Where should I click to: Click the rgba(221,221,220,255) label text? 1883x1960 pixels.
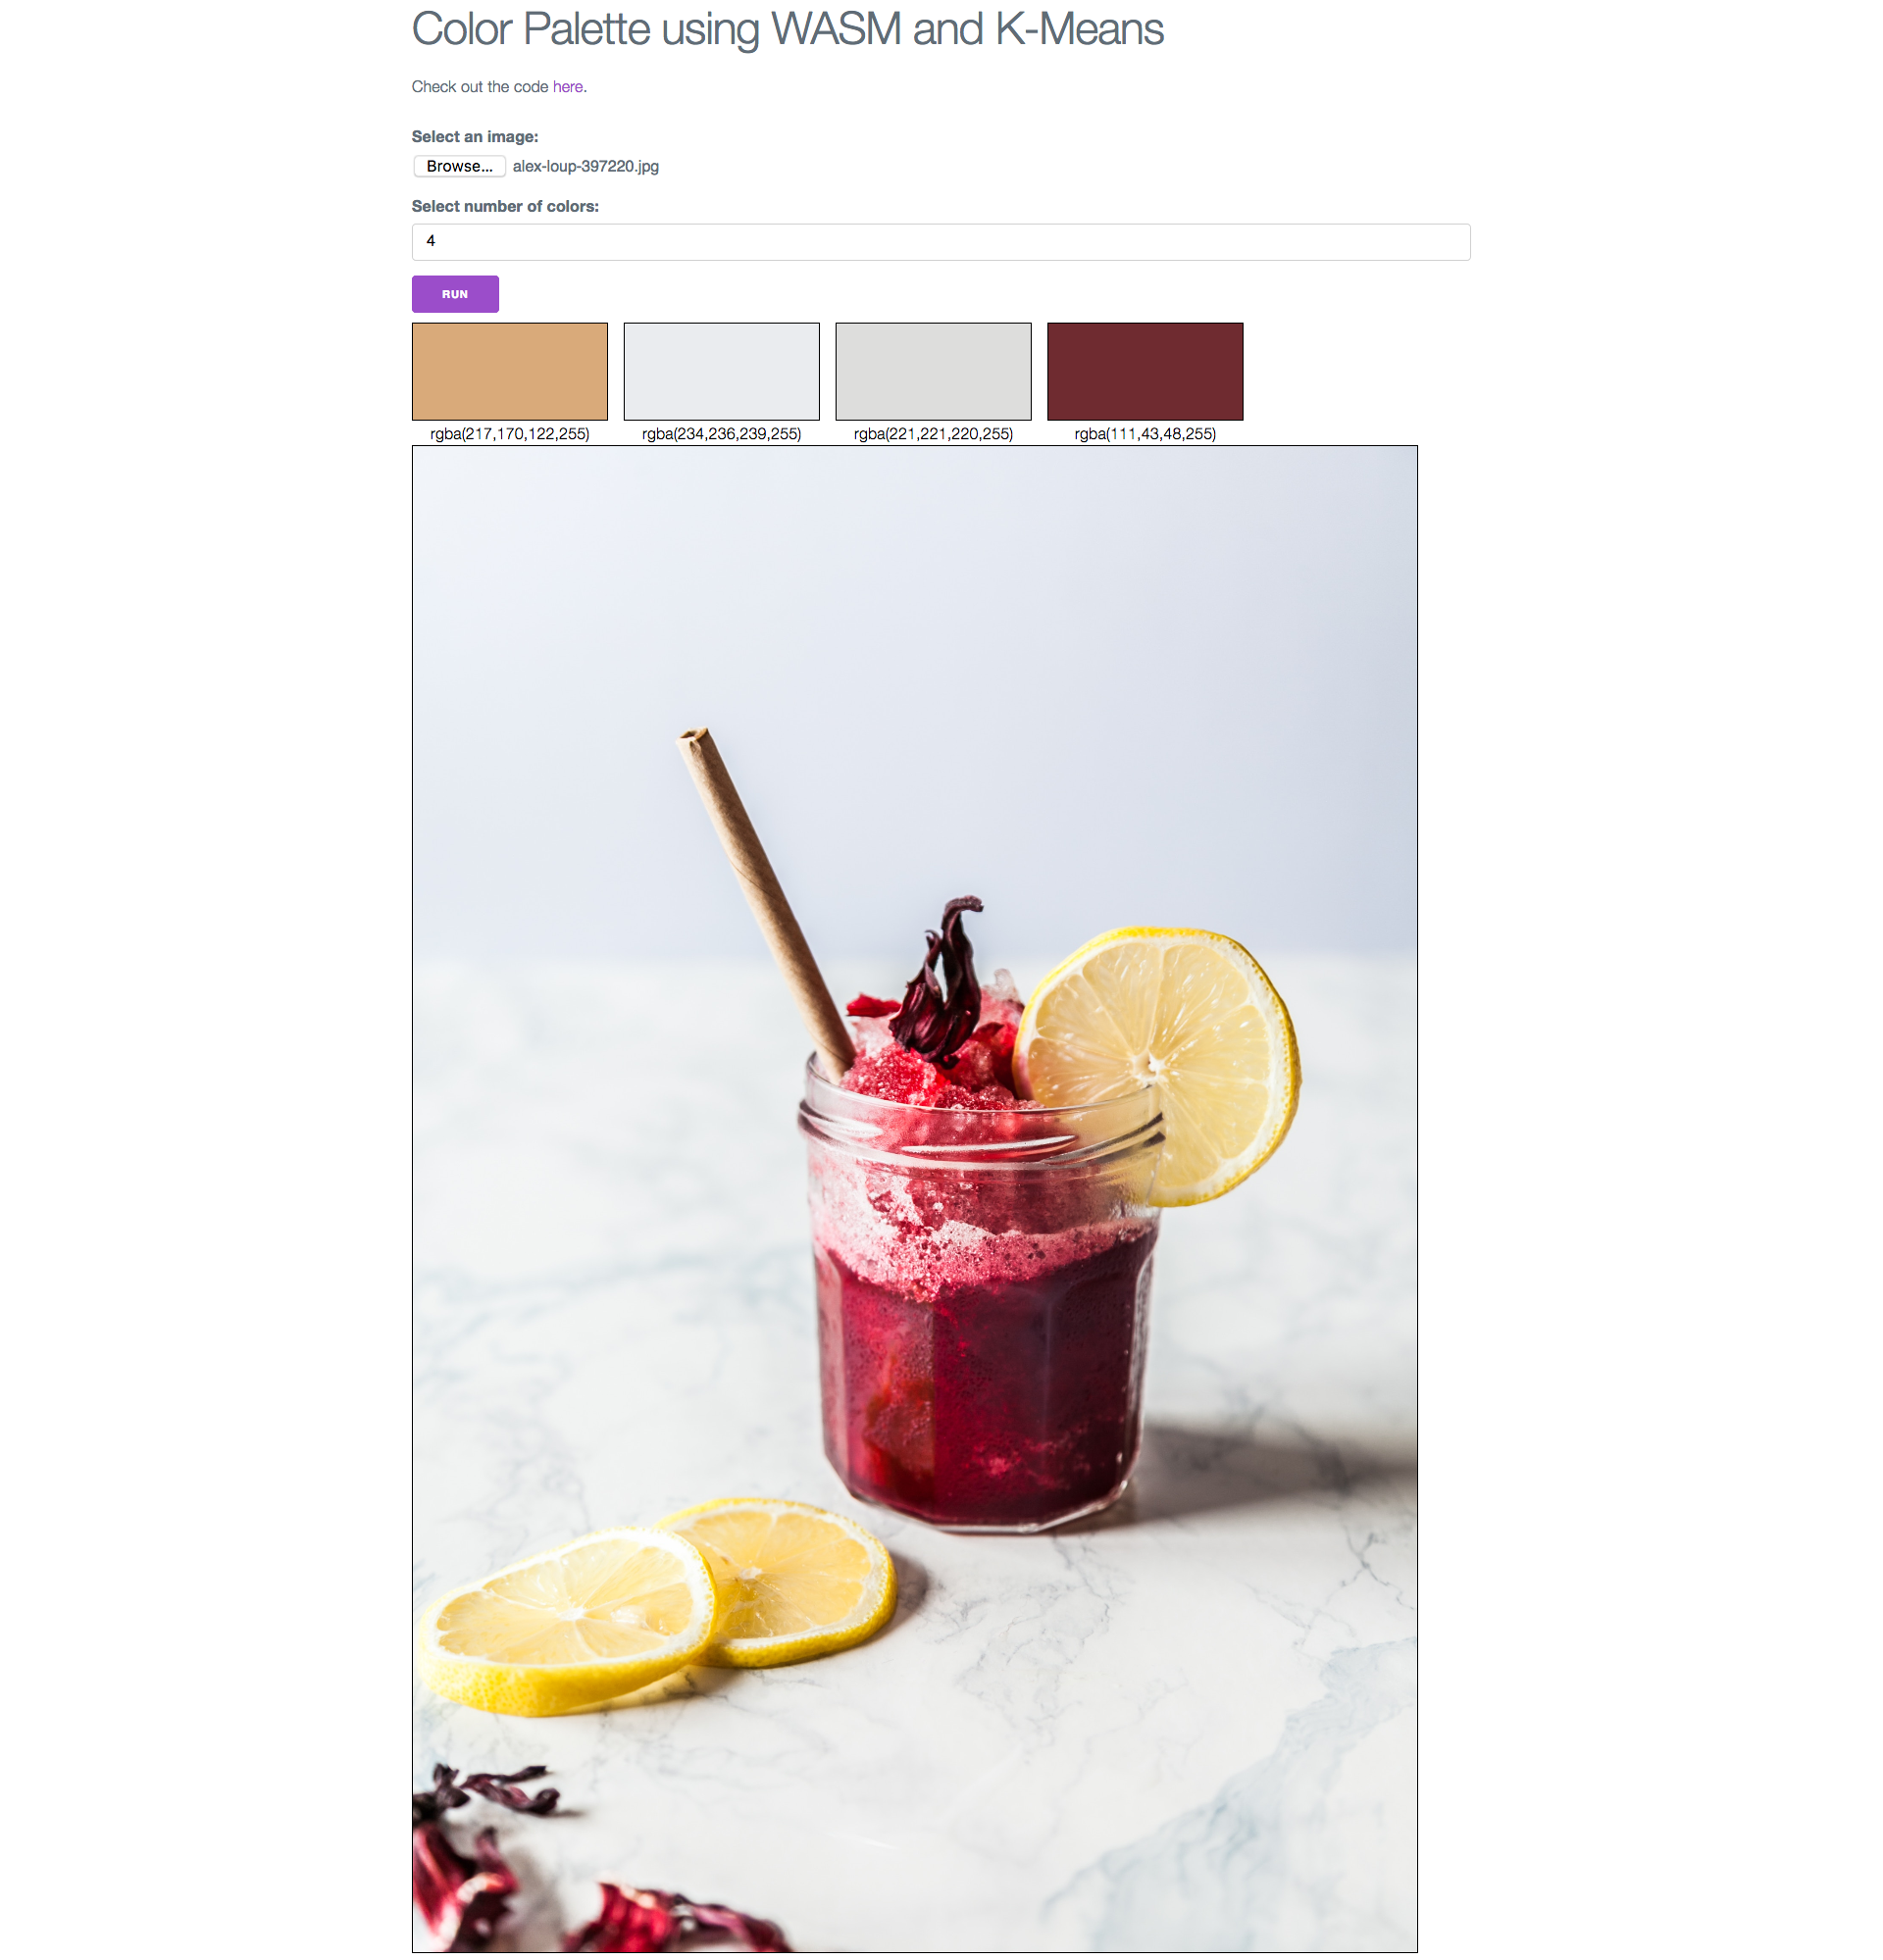(x=933, y=434)
